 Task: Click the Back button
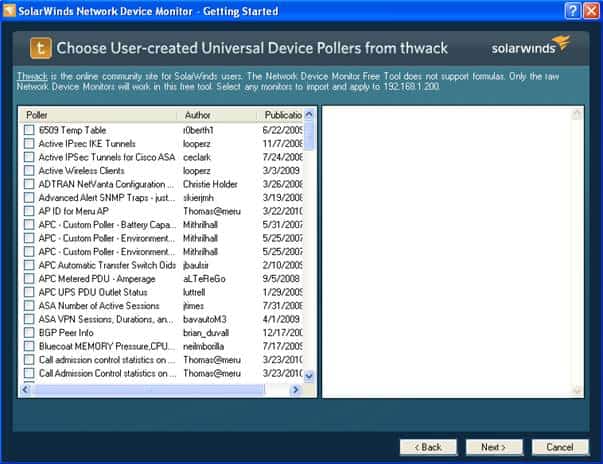(x=428, y=447)
